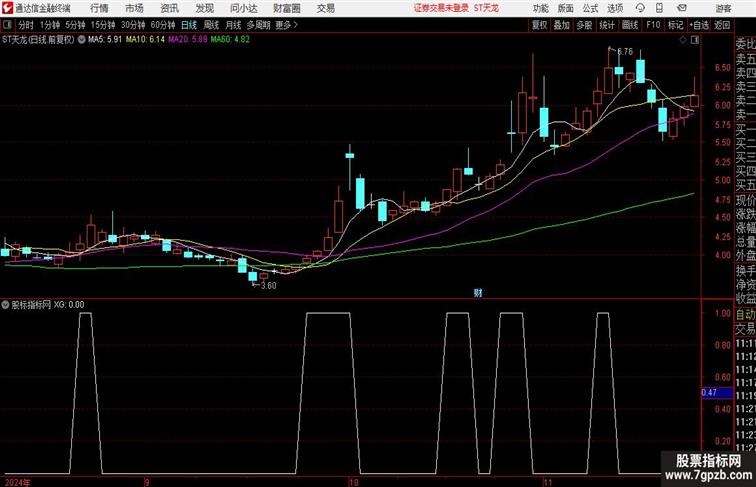
Task: Open the 市场 menu
Action: coord(135,8)
